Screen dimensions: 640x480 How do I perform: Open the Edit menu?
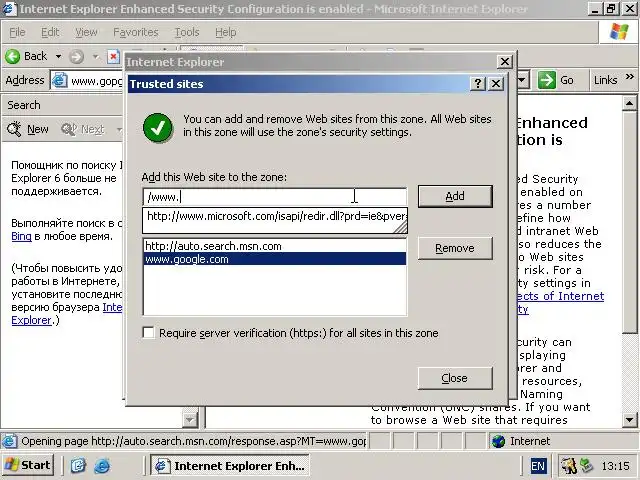click(50, 32)
